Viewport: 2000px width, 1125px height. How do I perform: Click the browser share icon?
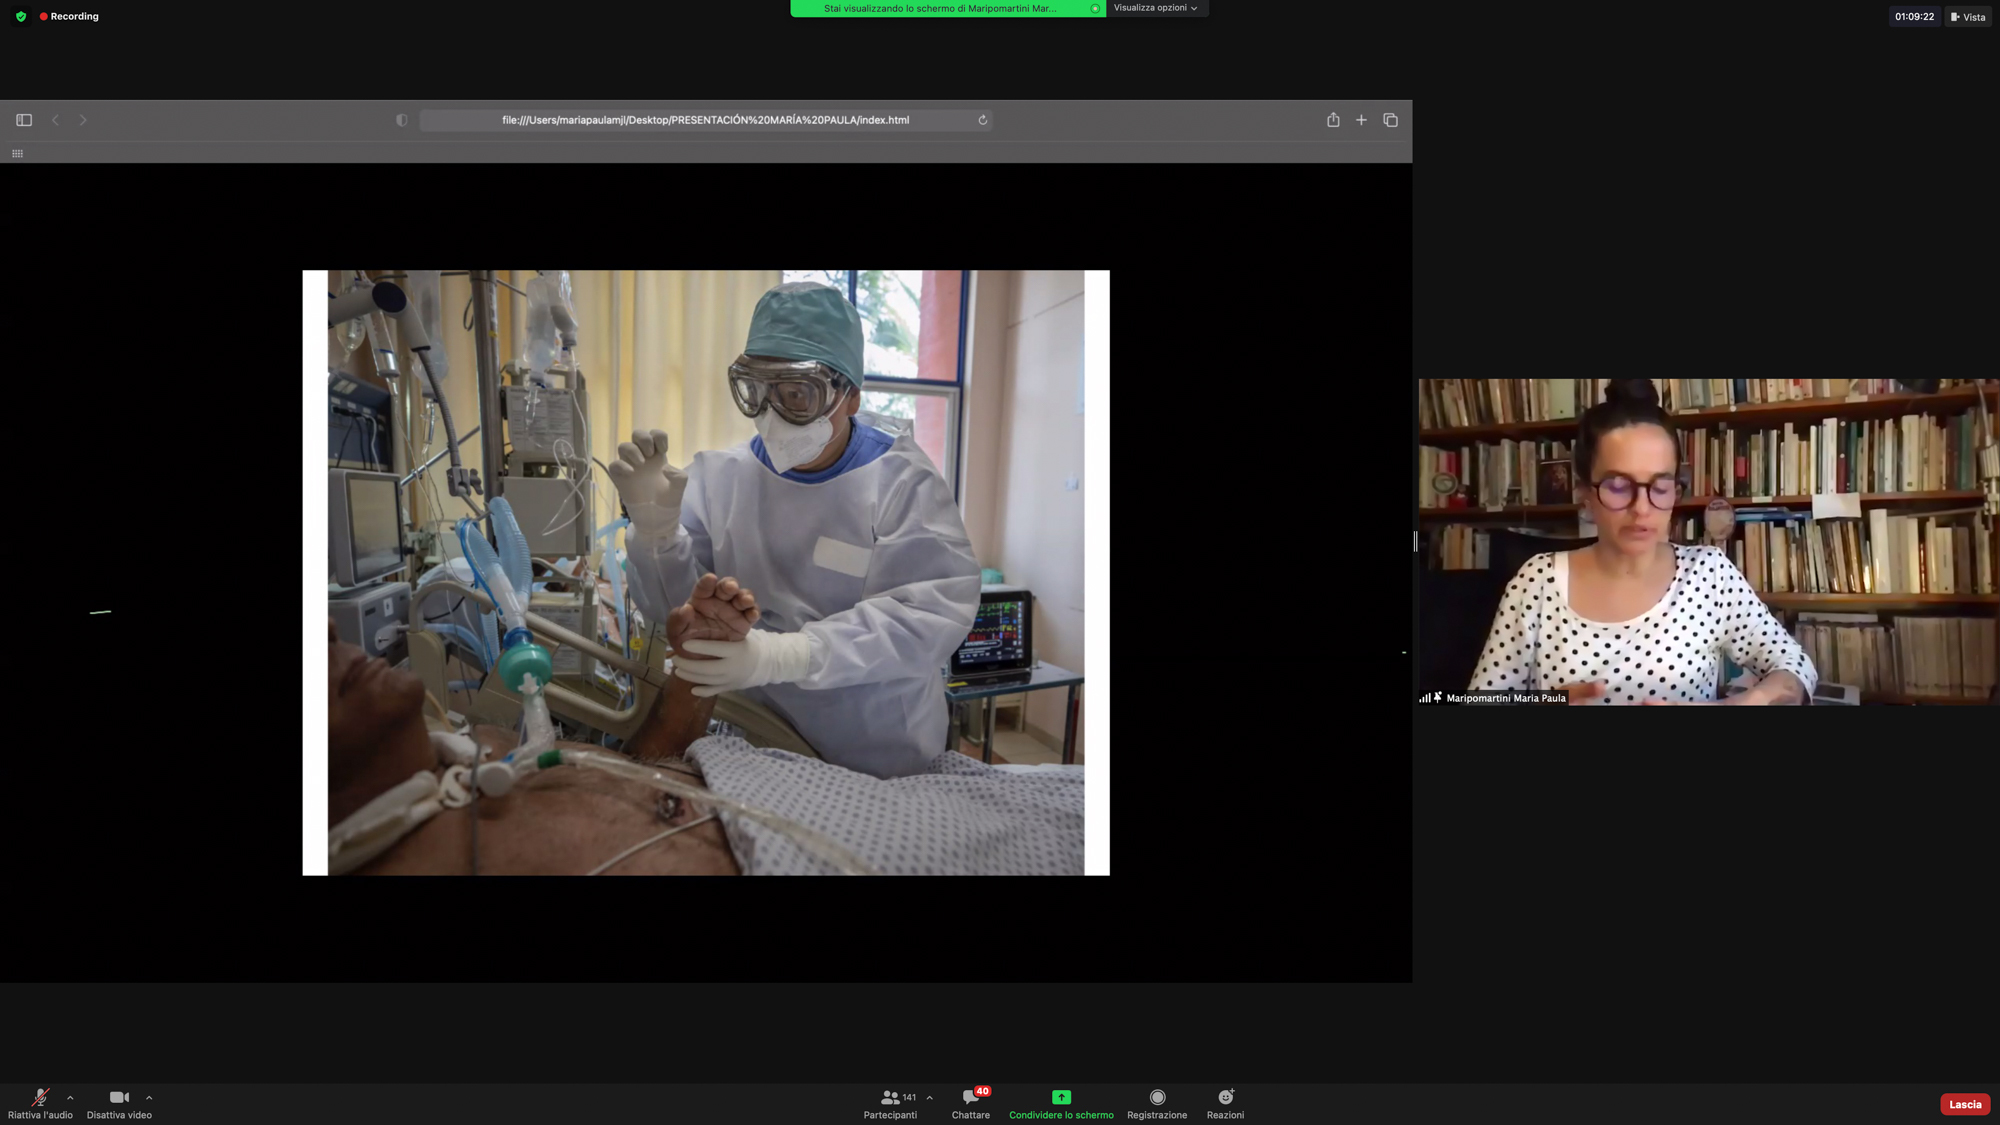[x=1333, y=120]
